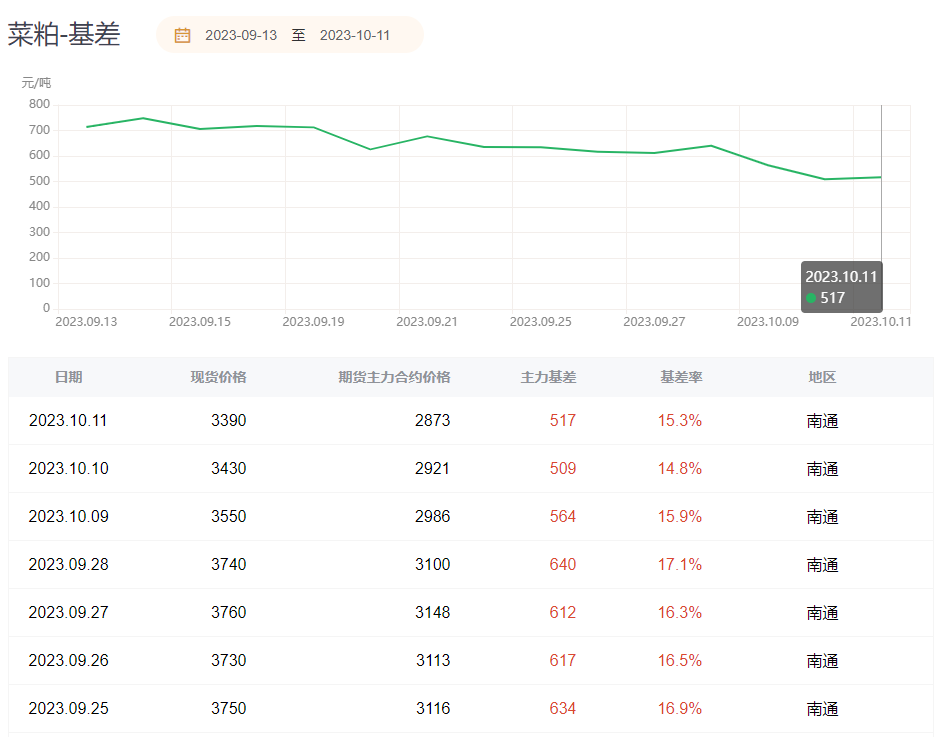
Task: Select basis rate 15.3%
Action: (679, 420)
